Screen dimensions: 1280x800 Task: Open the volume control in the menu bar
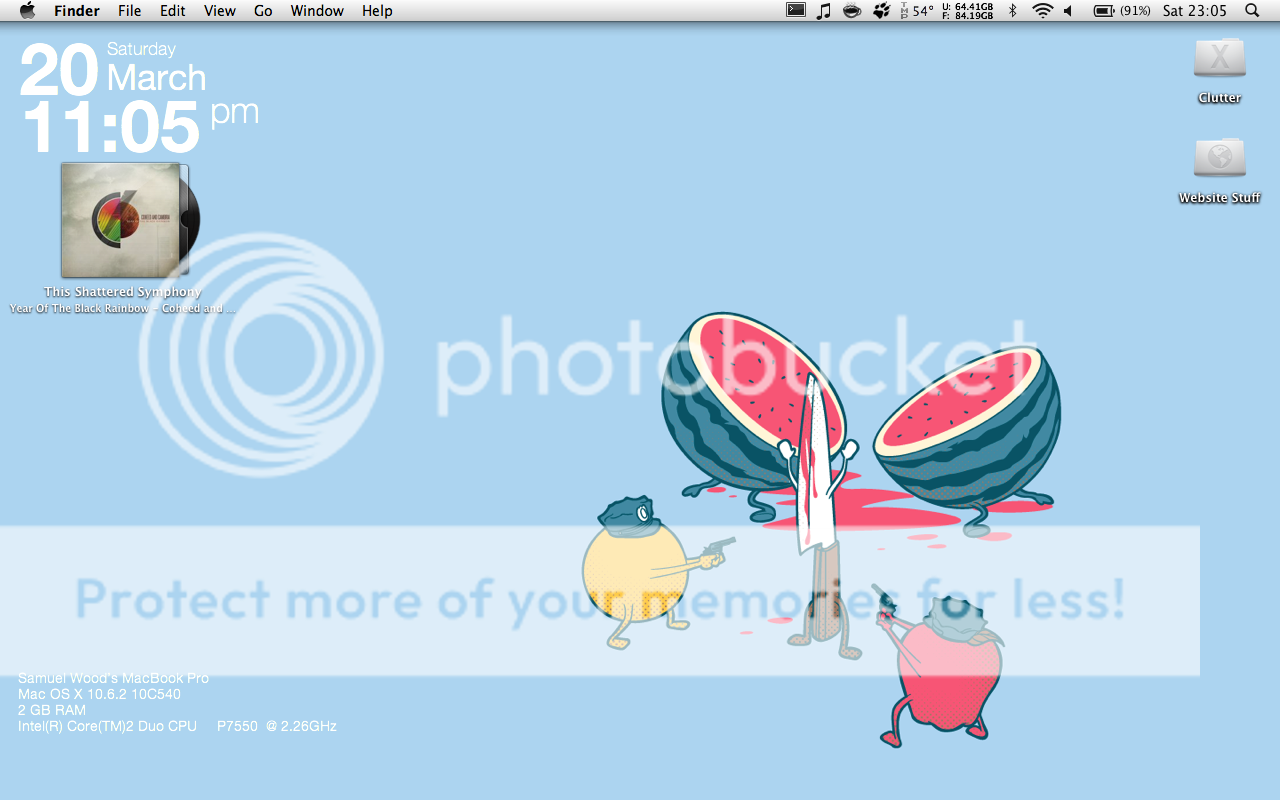[x=1068, y=11]
